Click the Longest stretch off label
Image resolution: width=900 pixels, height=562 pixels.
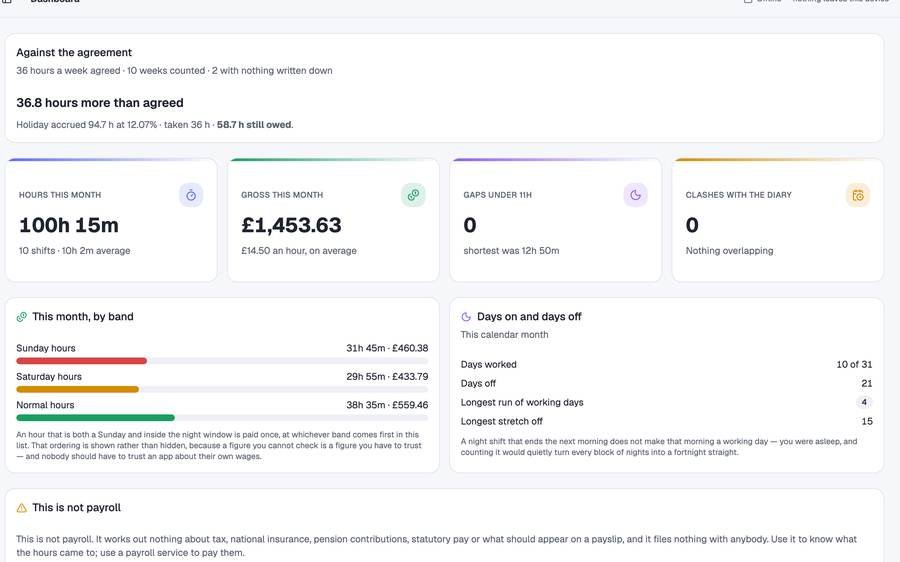(x=501, y=421)
